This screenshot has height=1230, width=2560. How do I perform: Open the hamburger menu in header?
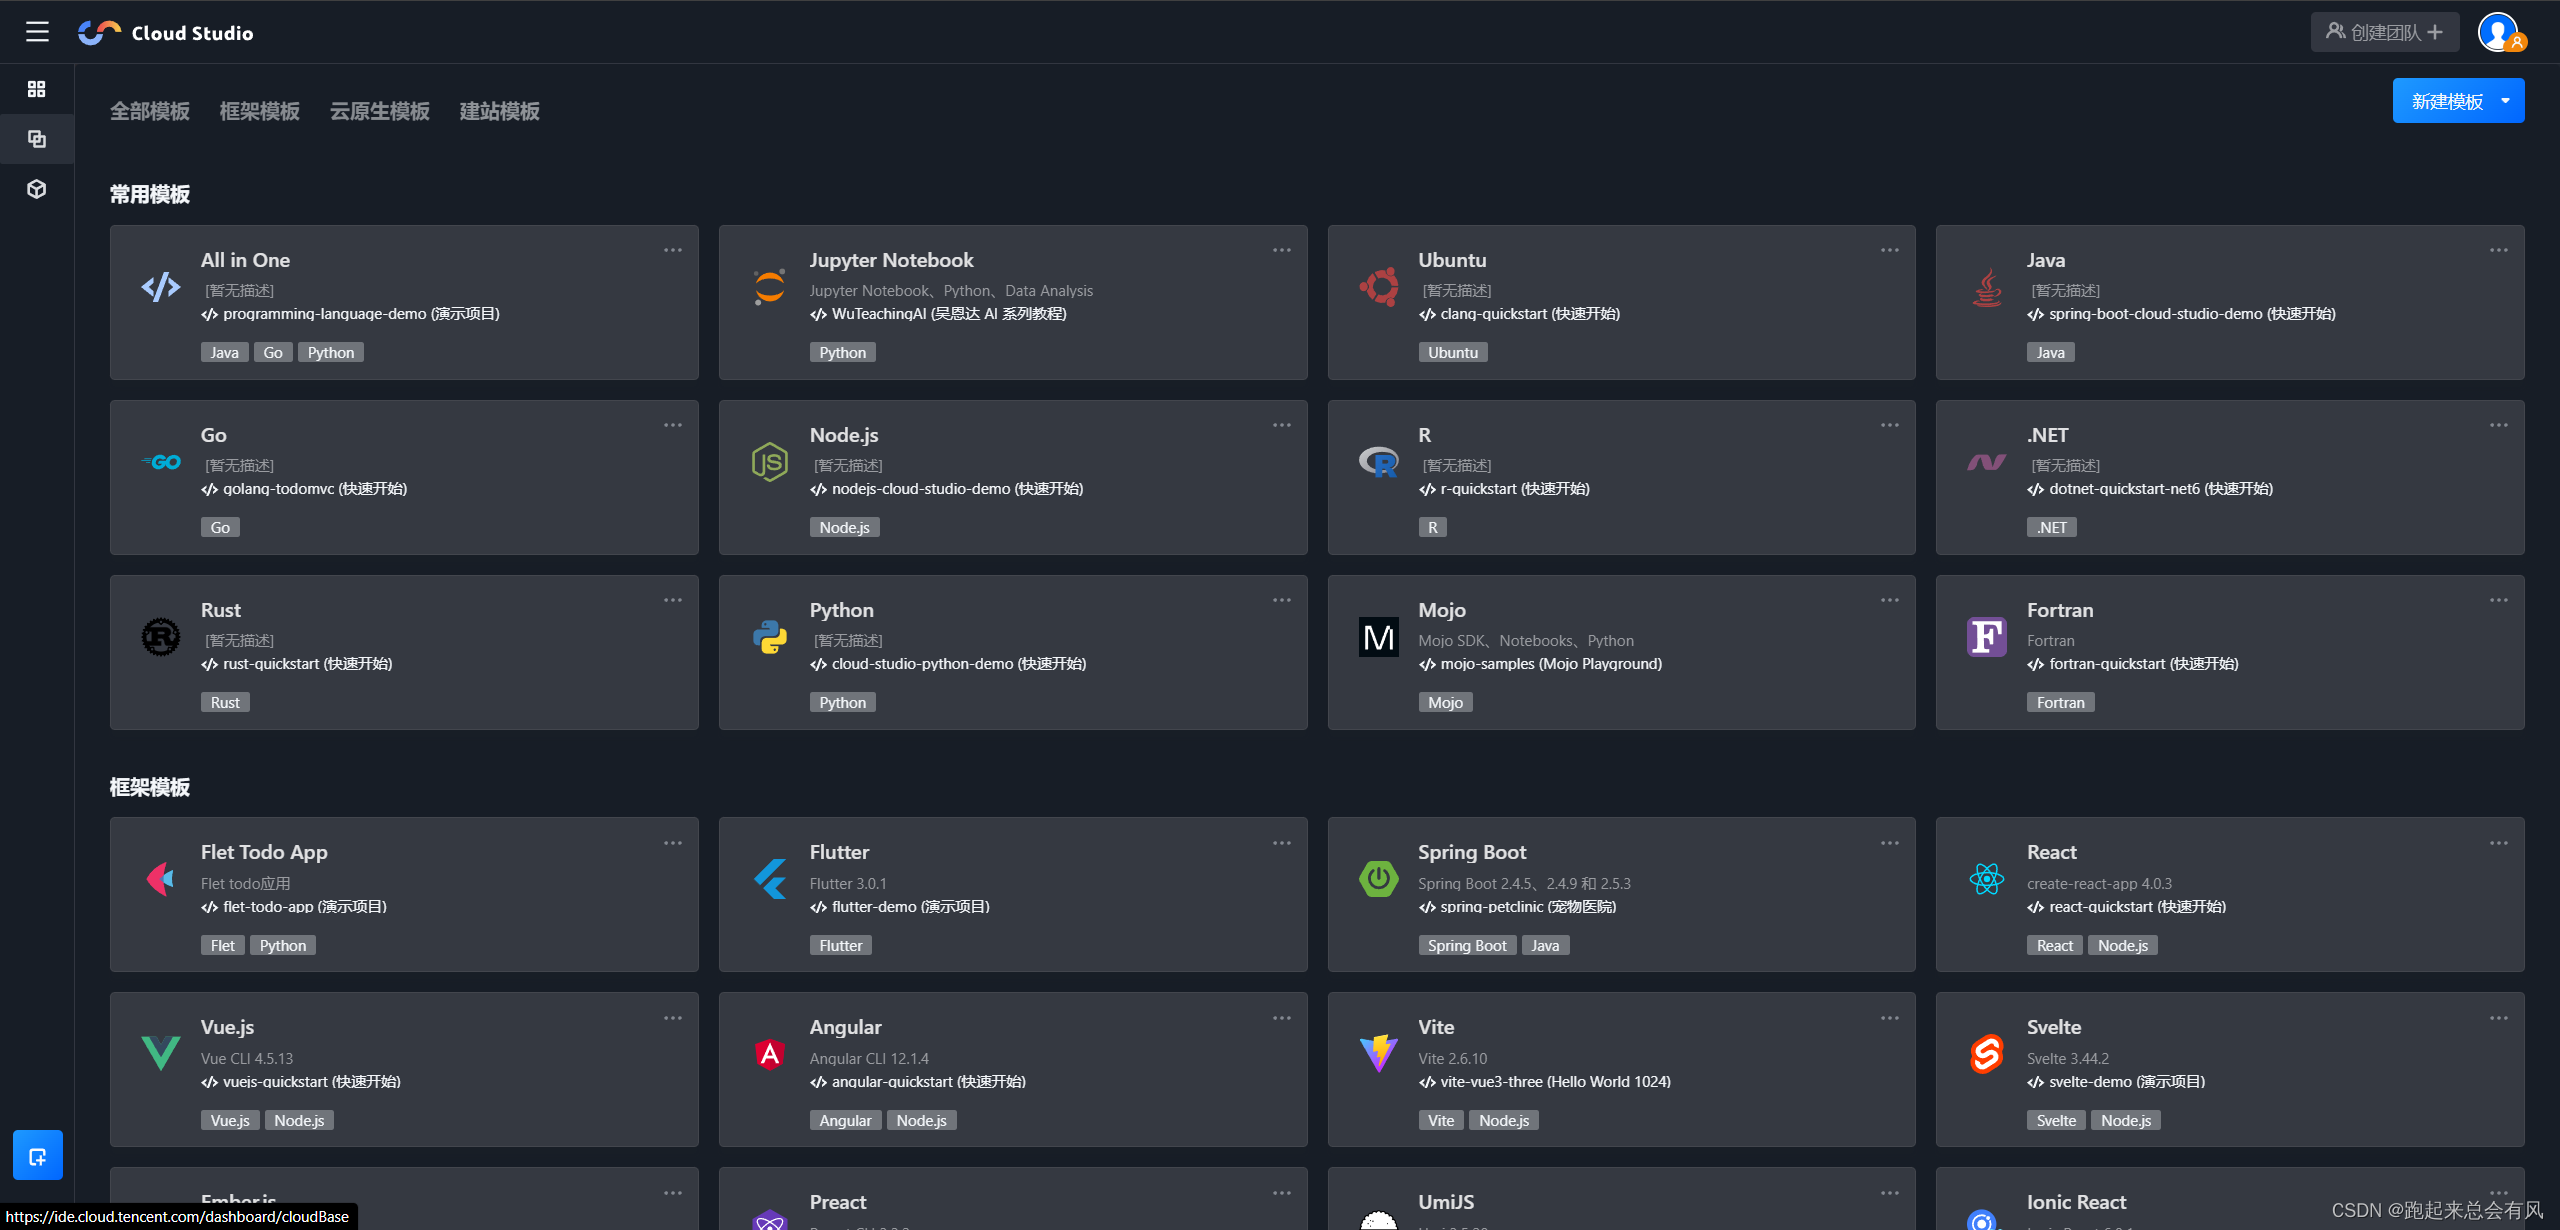[x=37, y=32]
